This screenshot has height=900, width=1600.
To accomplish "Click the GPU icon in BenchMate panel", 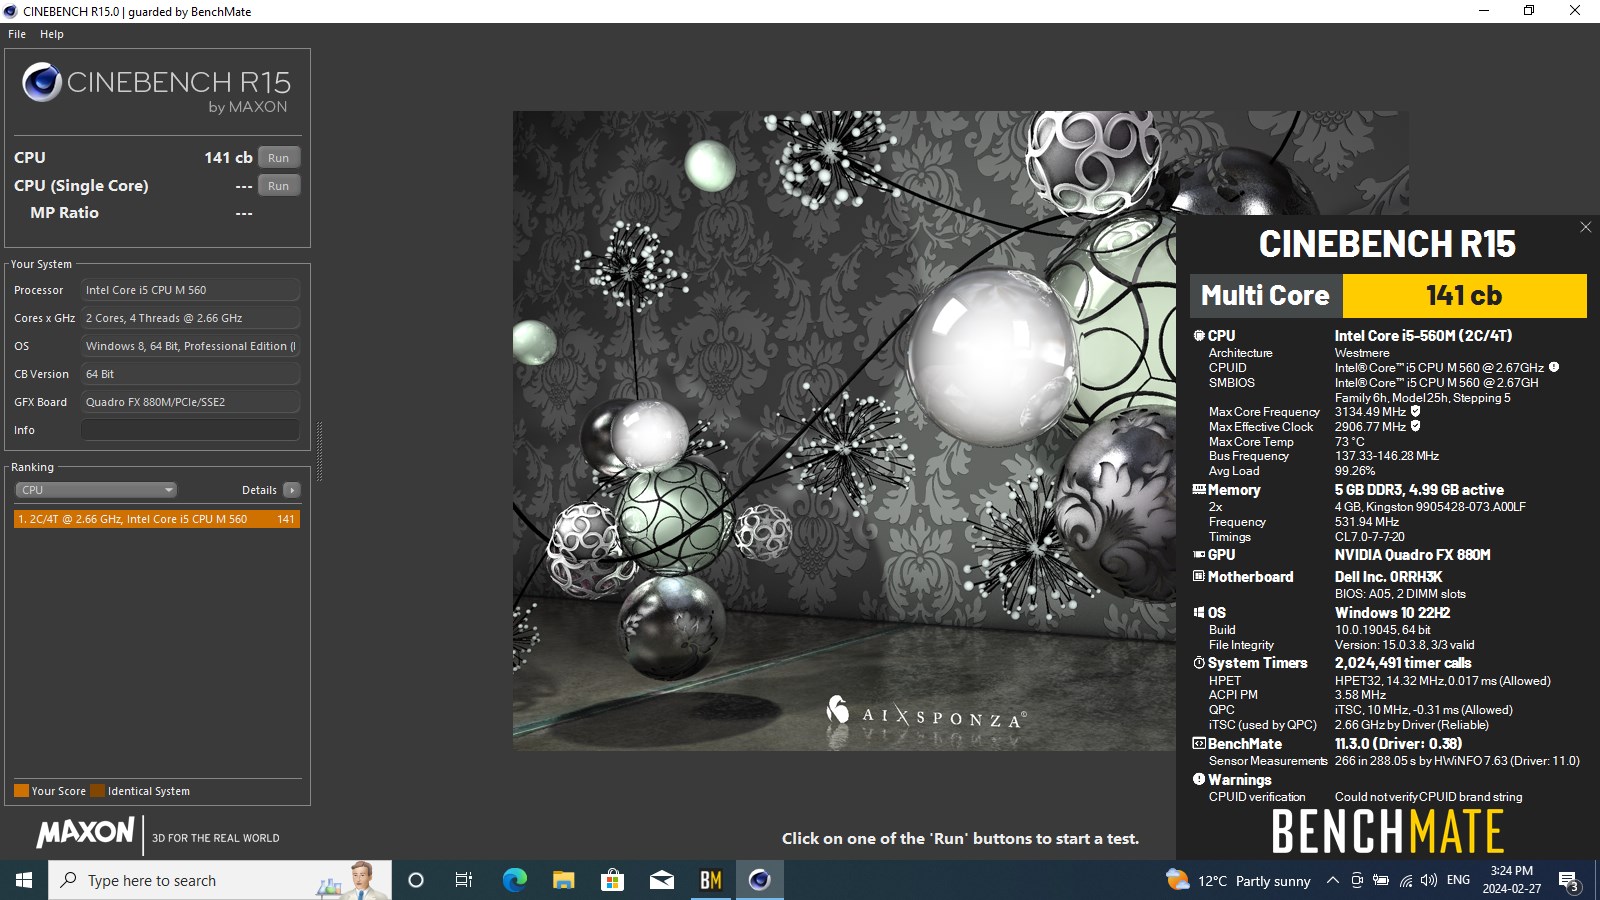I will pyautogui.click(x=1199, y=555).
